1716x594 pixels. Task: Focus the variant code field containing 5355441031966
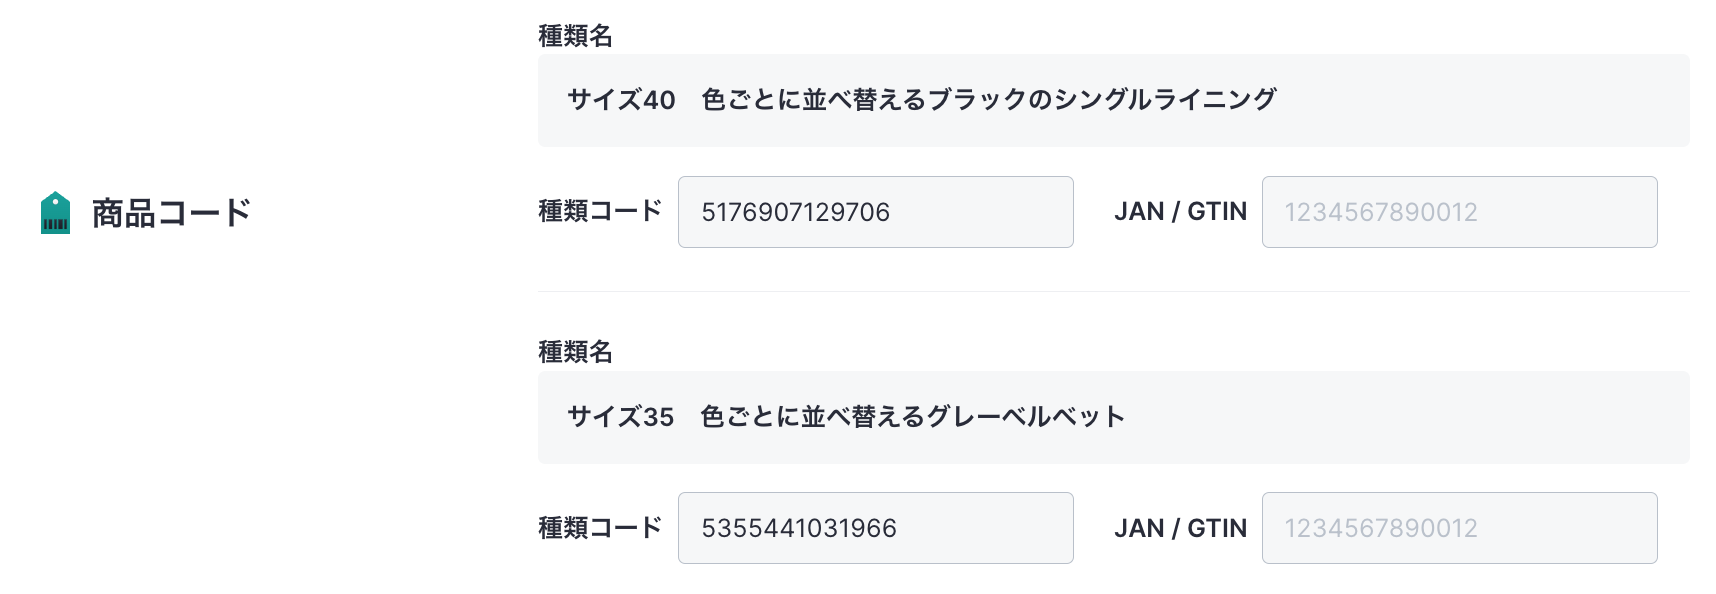[876, 528]
